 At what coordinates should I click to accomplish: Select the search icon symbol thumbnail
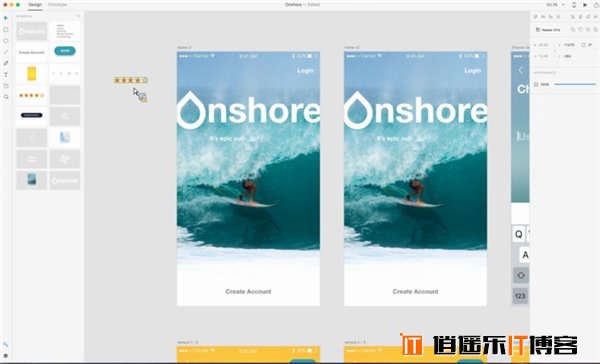coord(65,116)
